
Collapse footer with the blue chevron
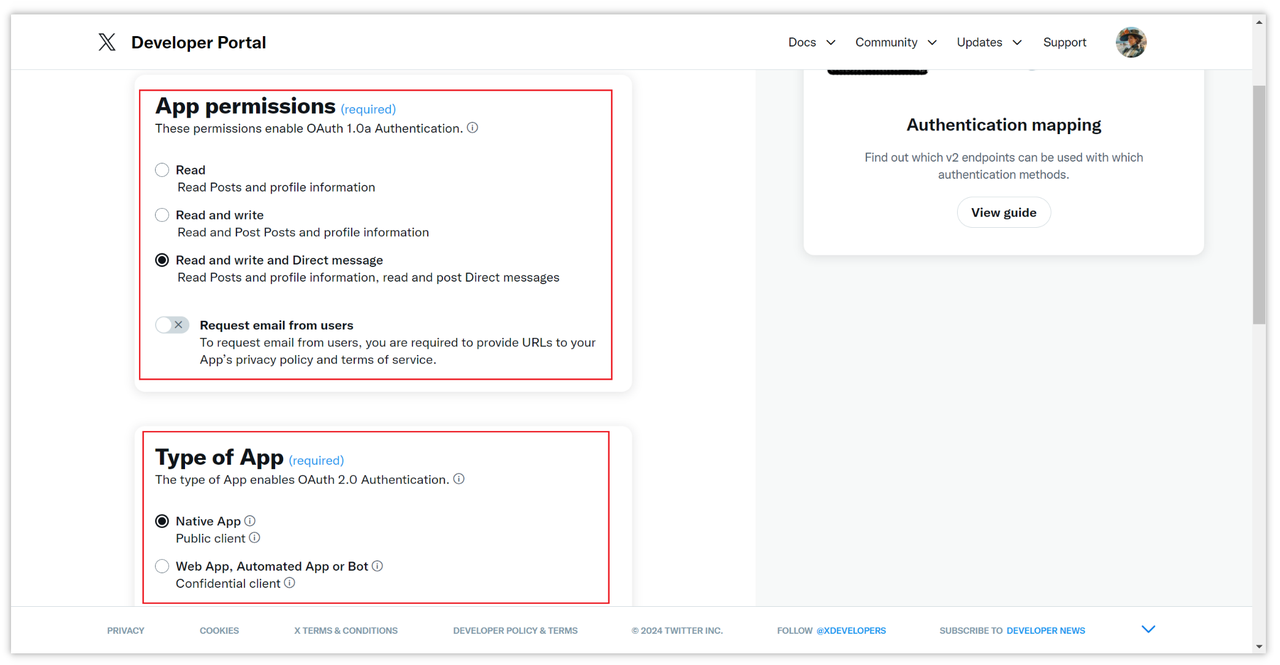1148,630
